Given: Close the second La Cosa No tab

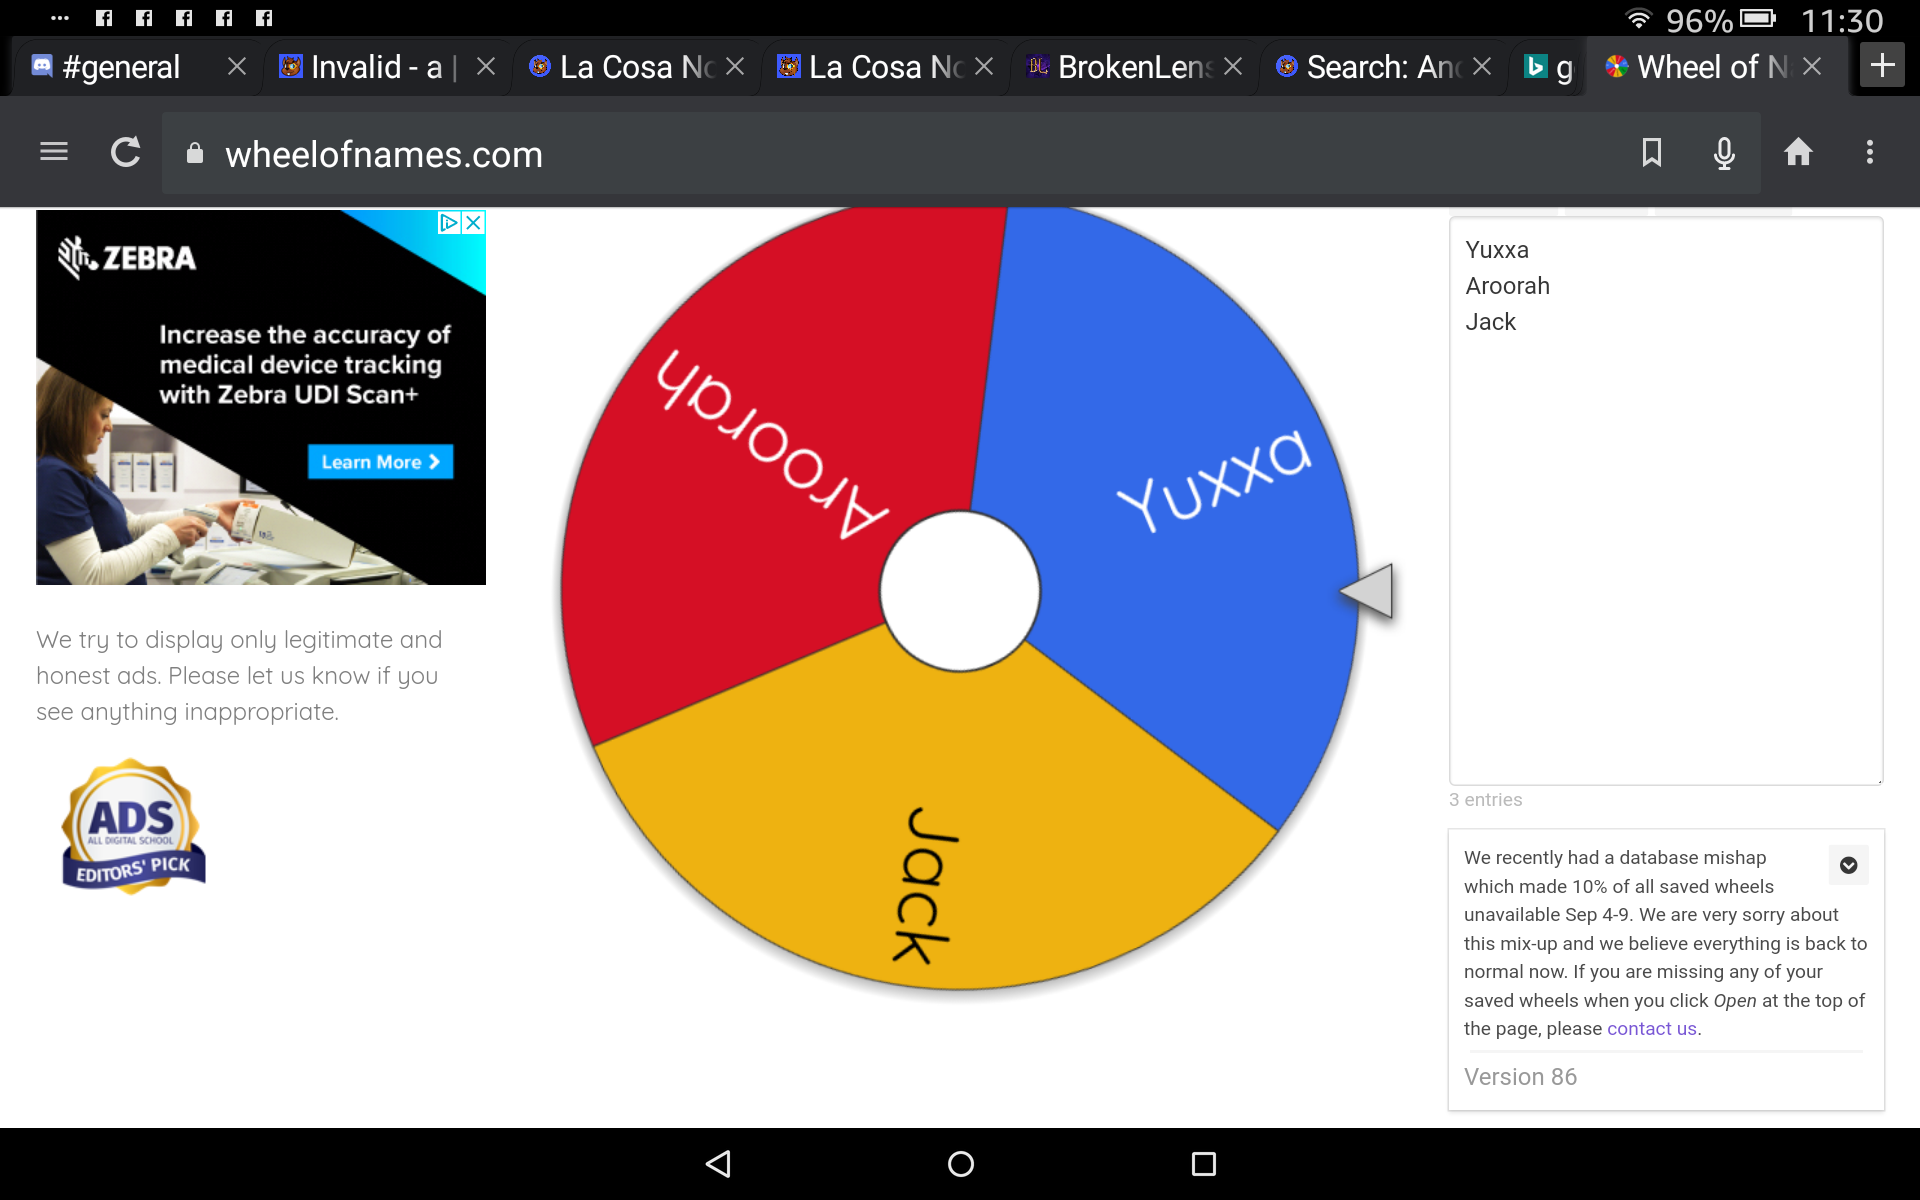Looking at the screenshot, I should (x=984, y=66).
